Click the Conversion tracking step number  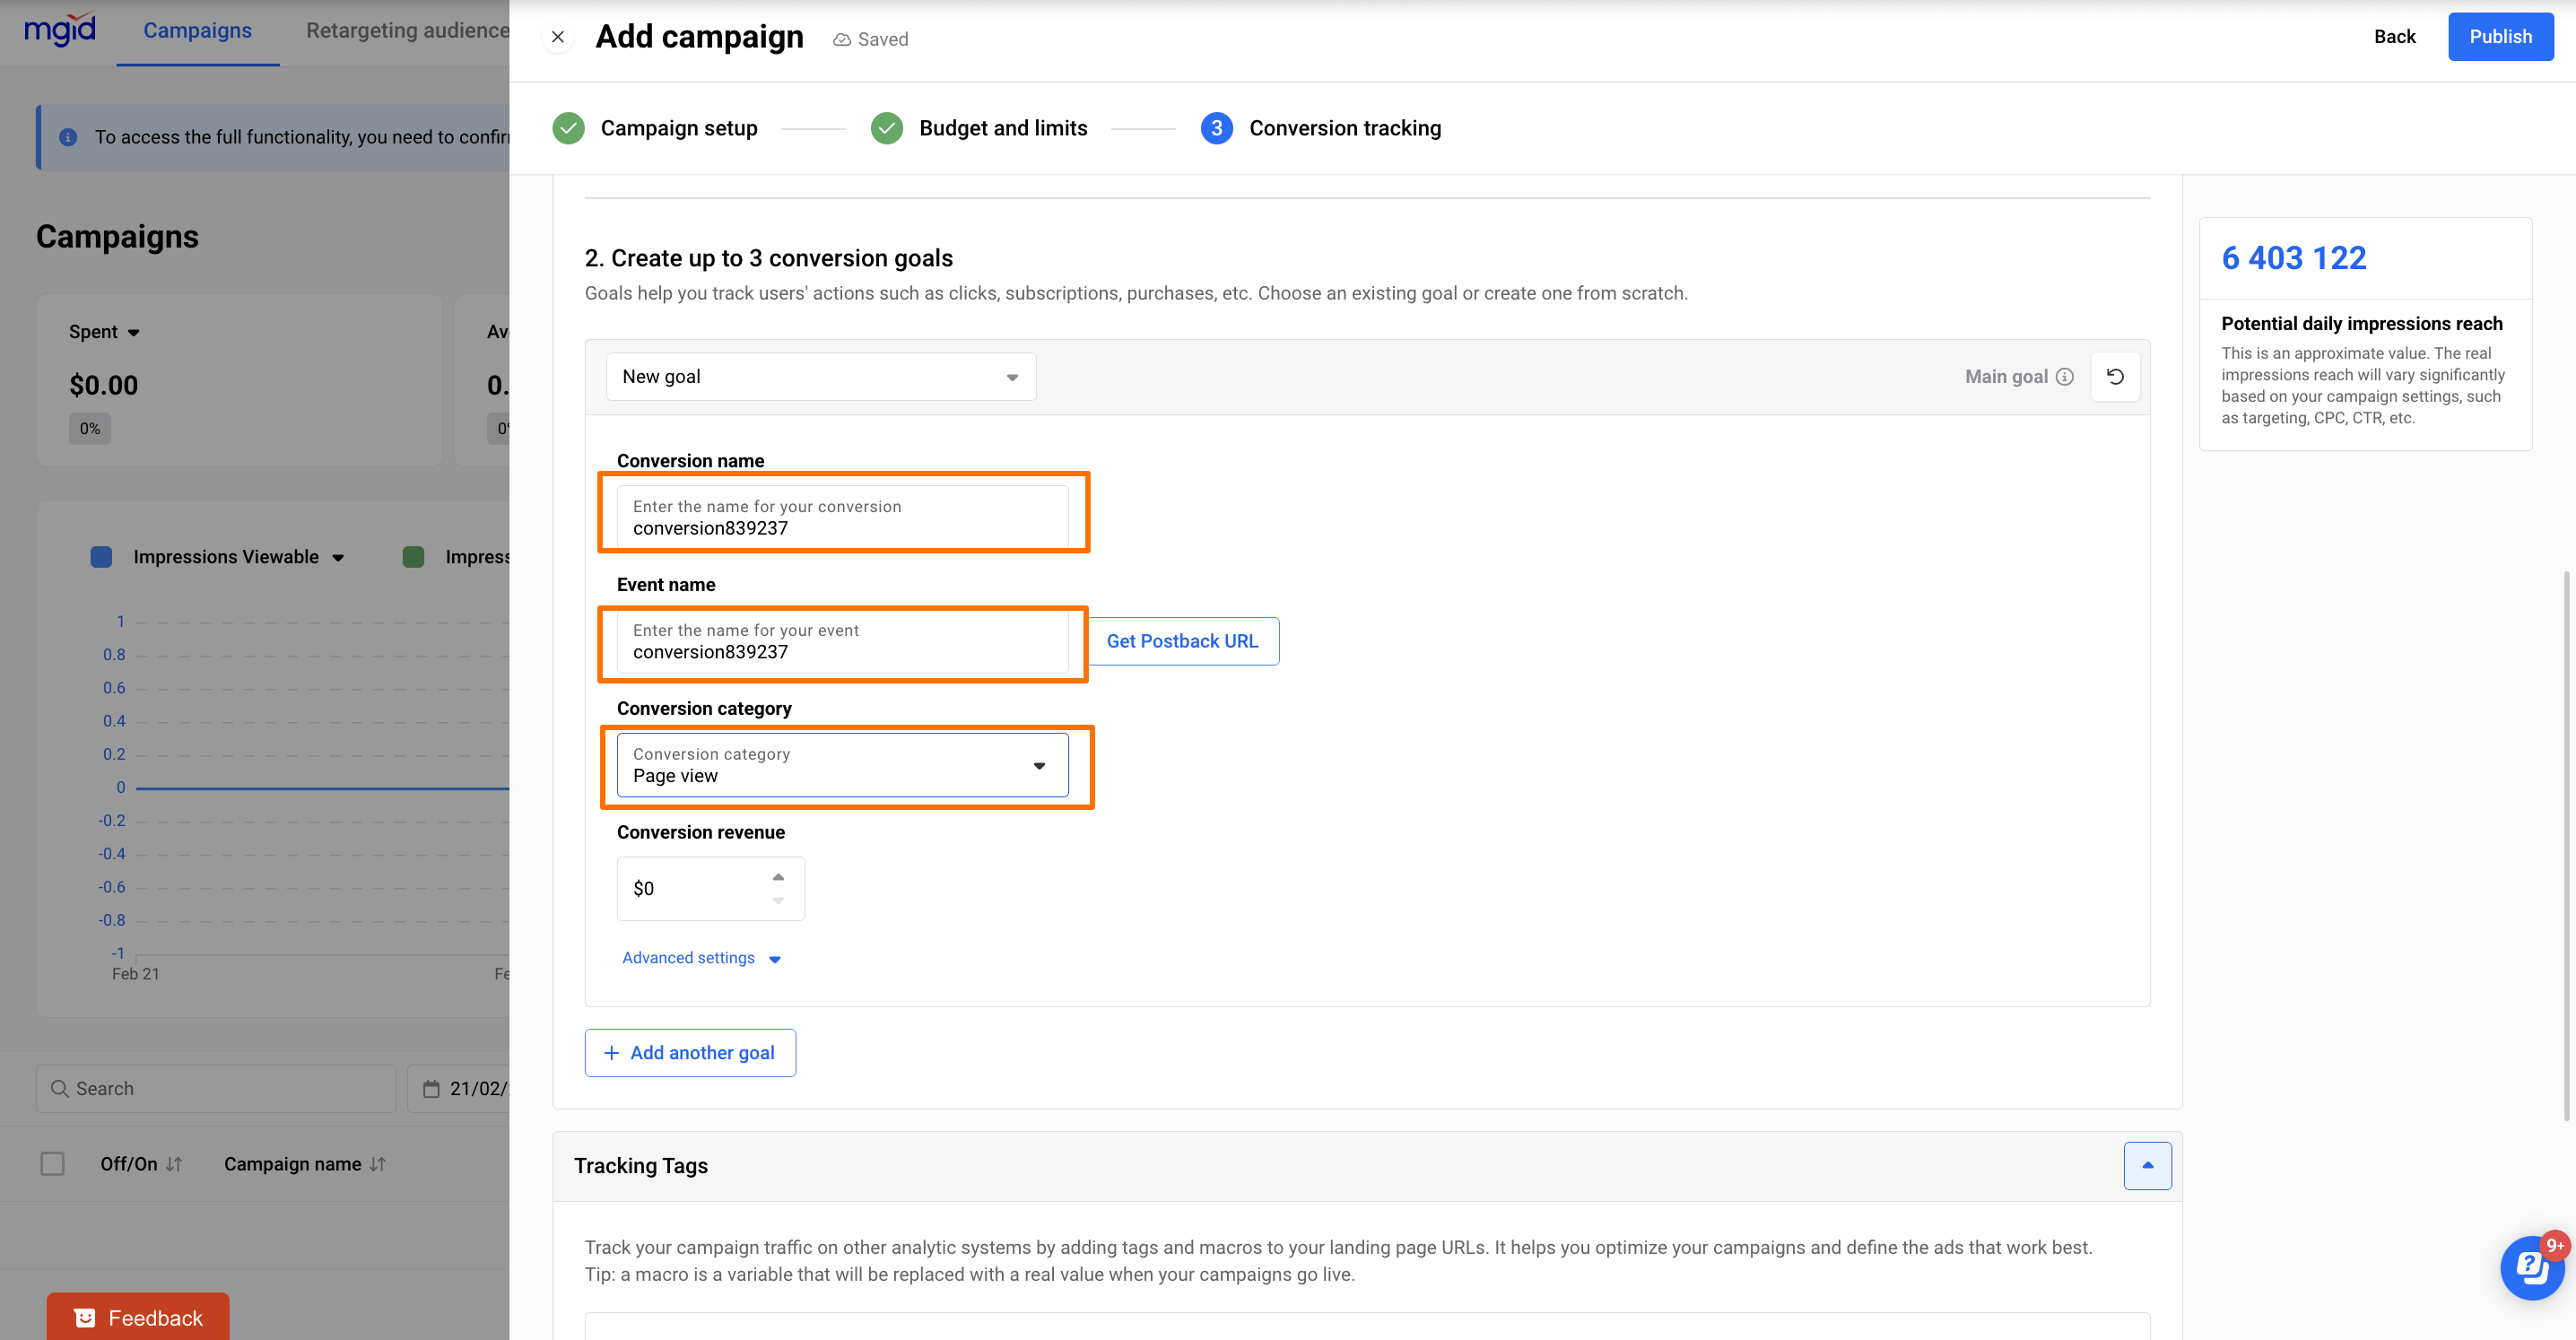tap(1216, 128)
